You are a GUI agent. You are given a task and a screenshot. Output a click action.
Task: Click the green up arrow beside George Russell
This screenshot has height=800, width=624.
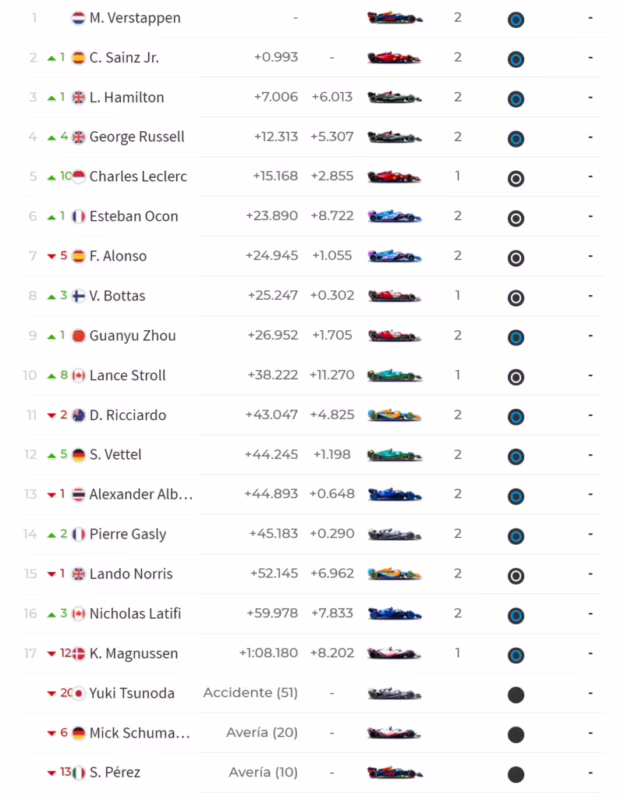point(51,137)
